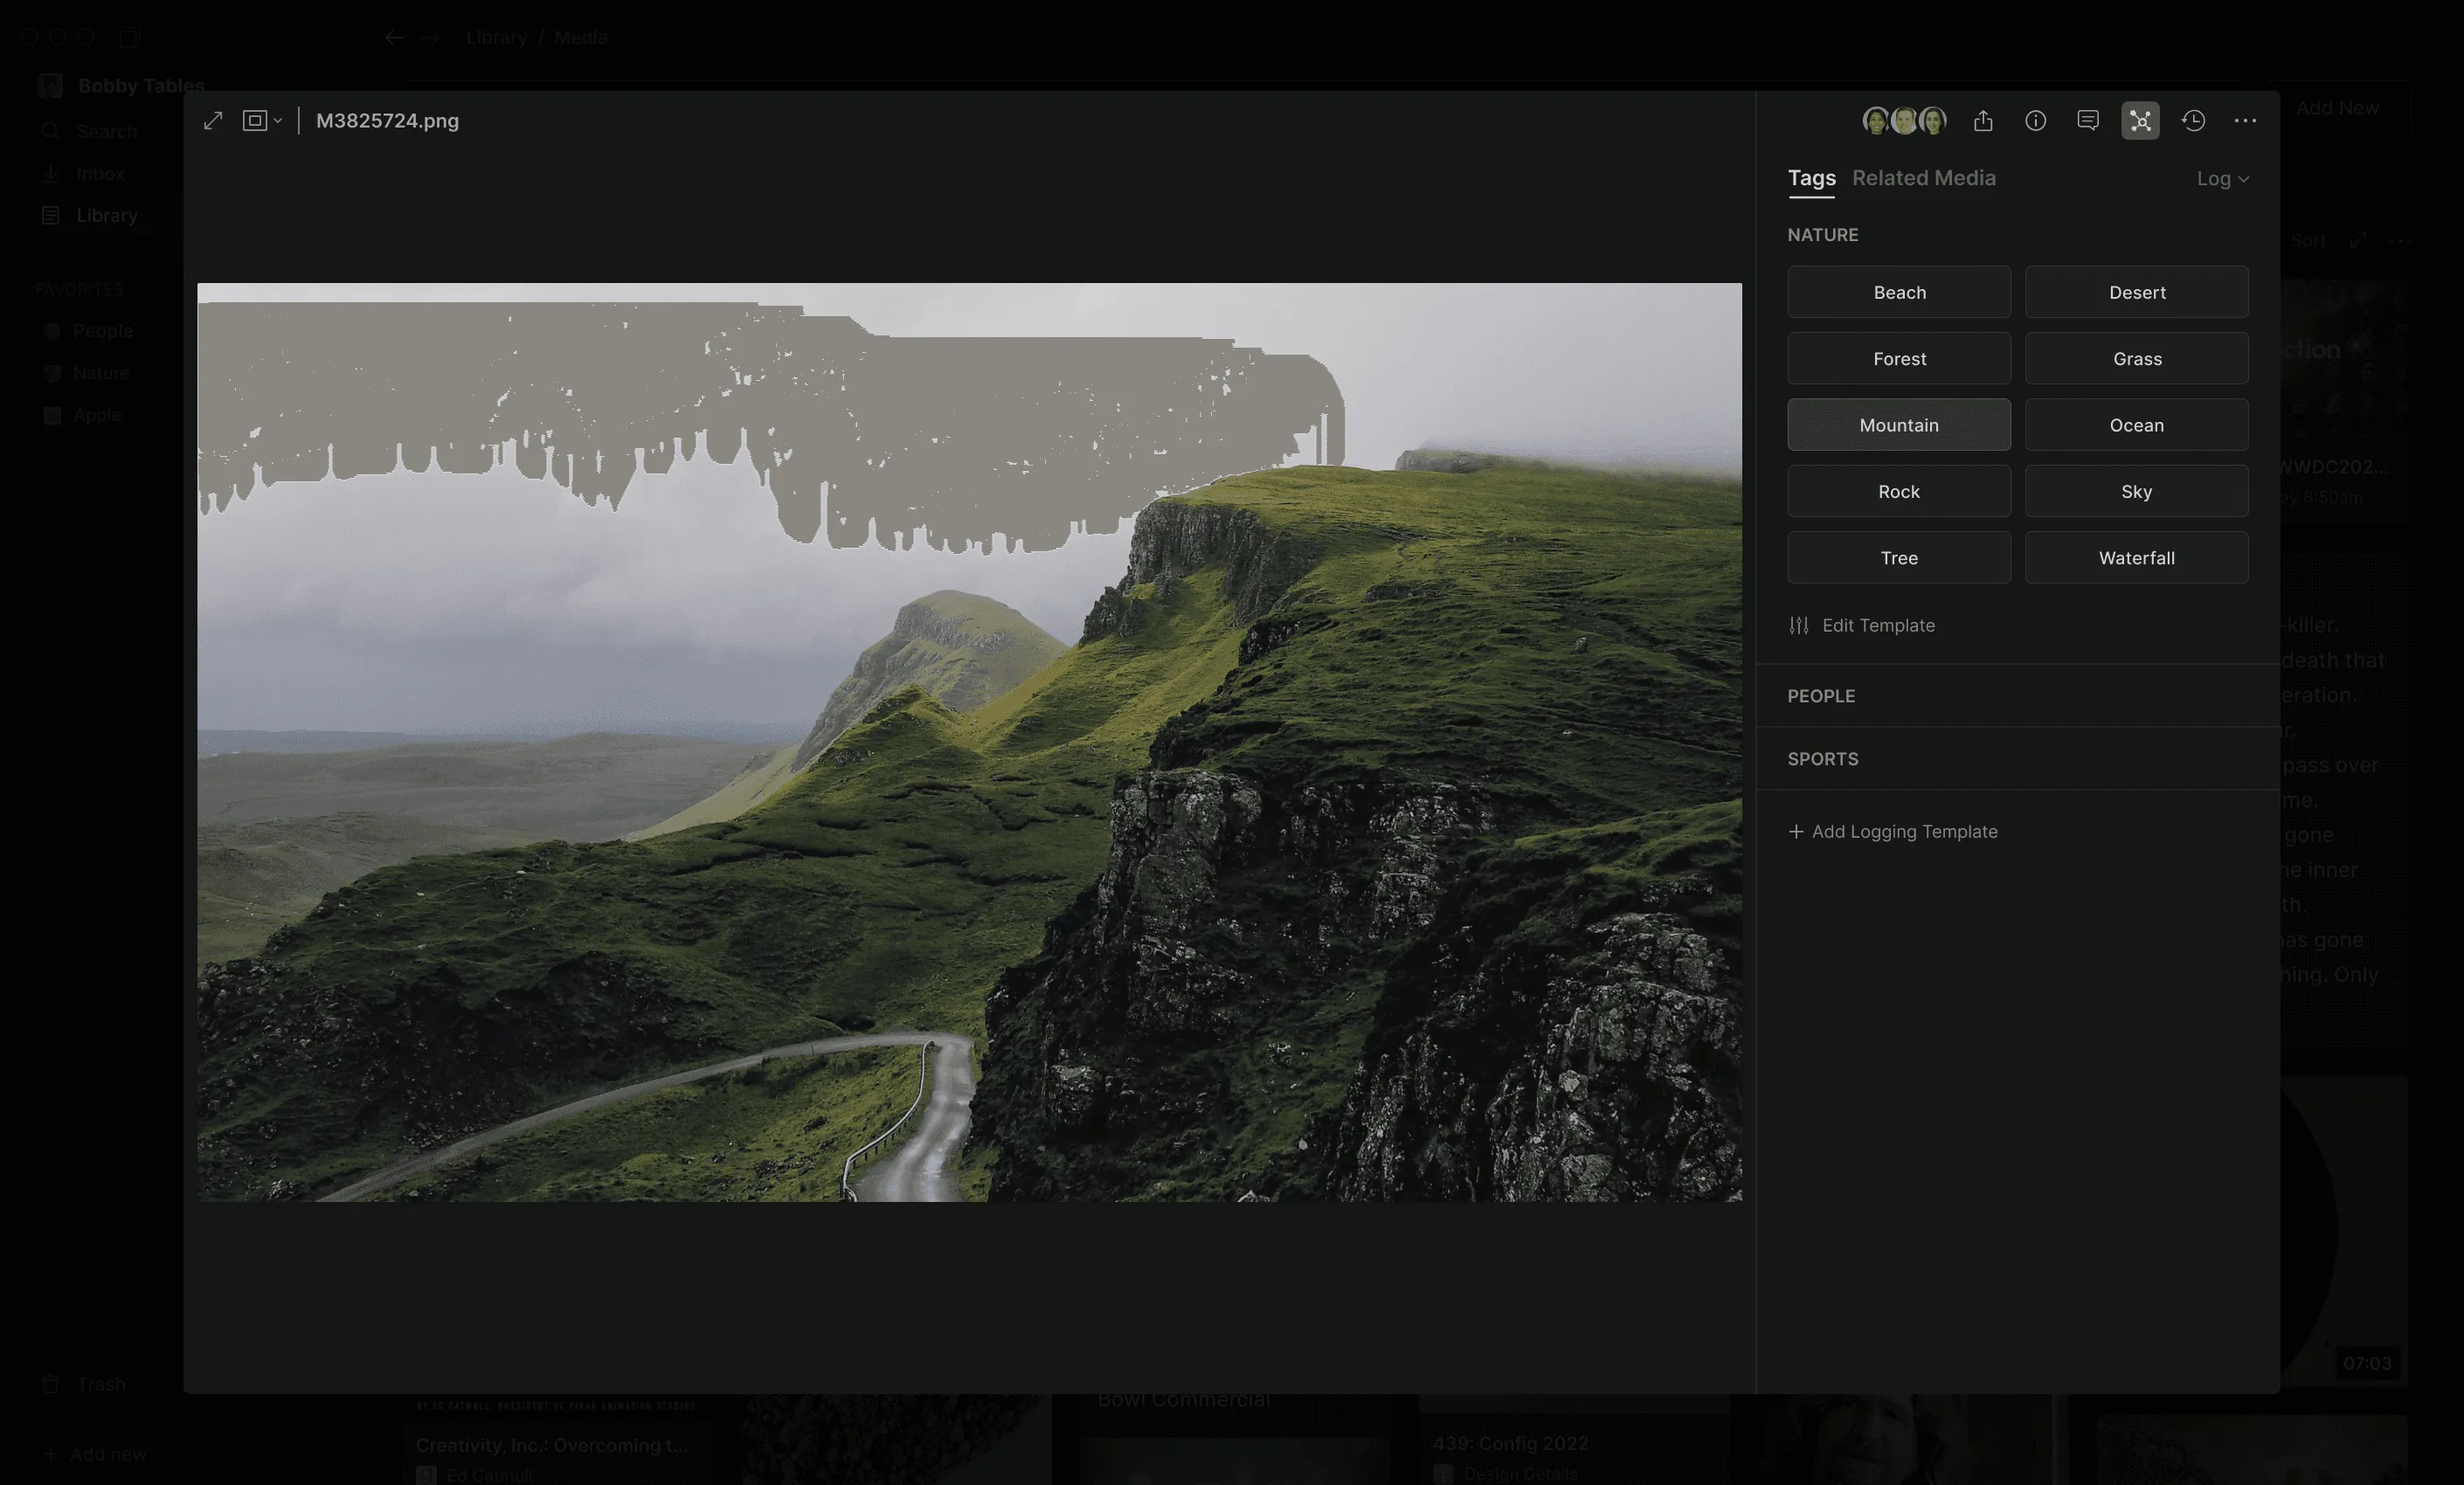Open the more options ellipsis menu
2464x1485 pixels.
coord(2245,121)
